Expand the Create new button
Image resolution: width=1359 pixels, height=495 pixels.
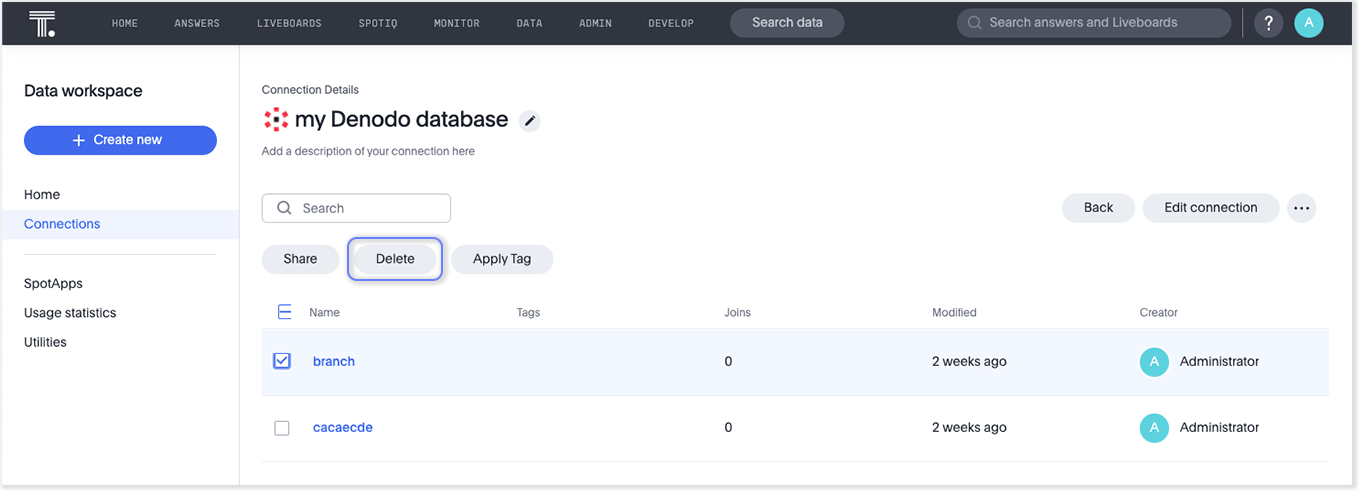point(120,140)
